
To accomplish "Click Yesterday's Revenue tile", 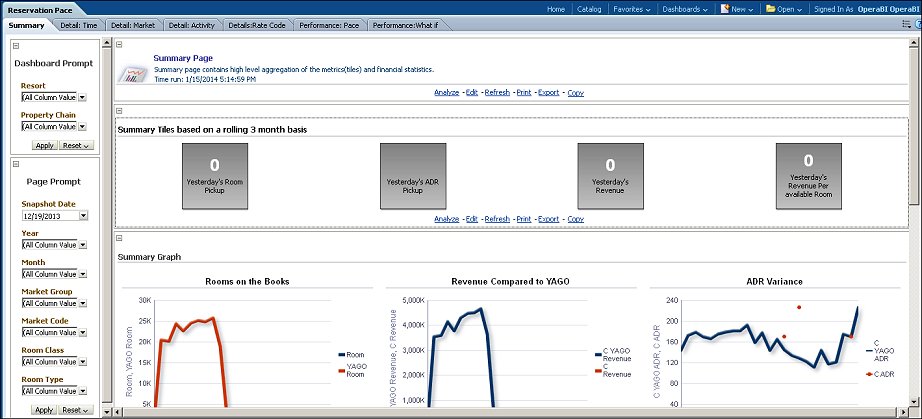I will click(610, 175).
